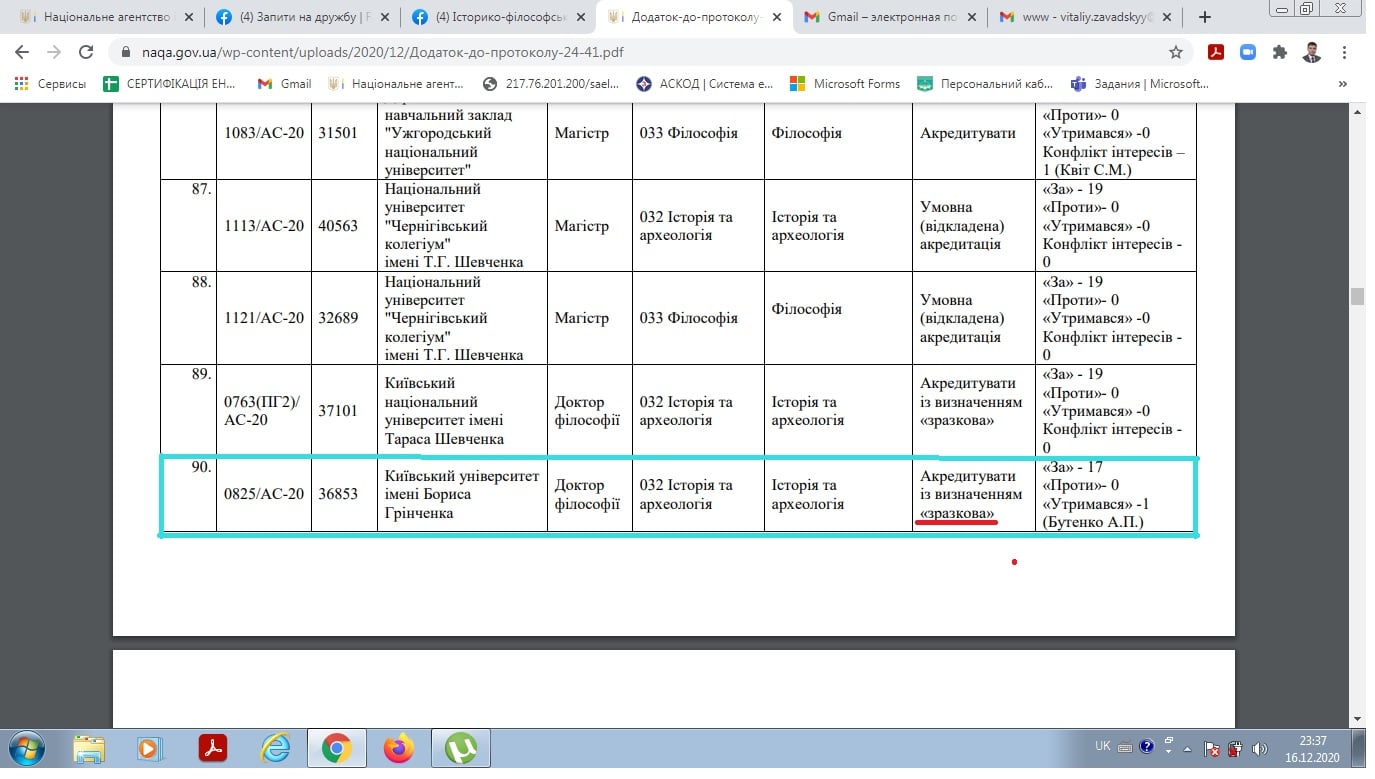Open the Adobe Acrobat extension icon
The width and height of the screenshot is (1375, 779).
click(1216, 52)
